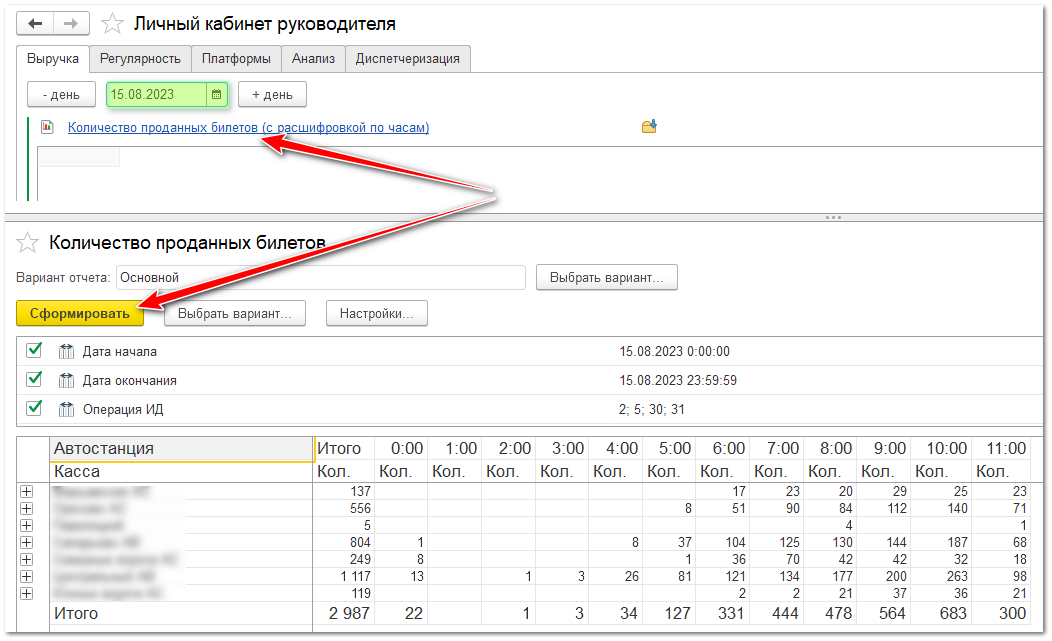The width and height of the screenshot is (1052, 641).
Task: Uncheck the Дата начала checkbox
Action: point(34,351)
